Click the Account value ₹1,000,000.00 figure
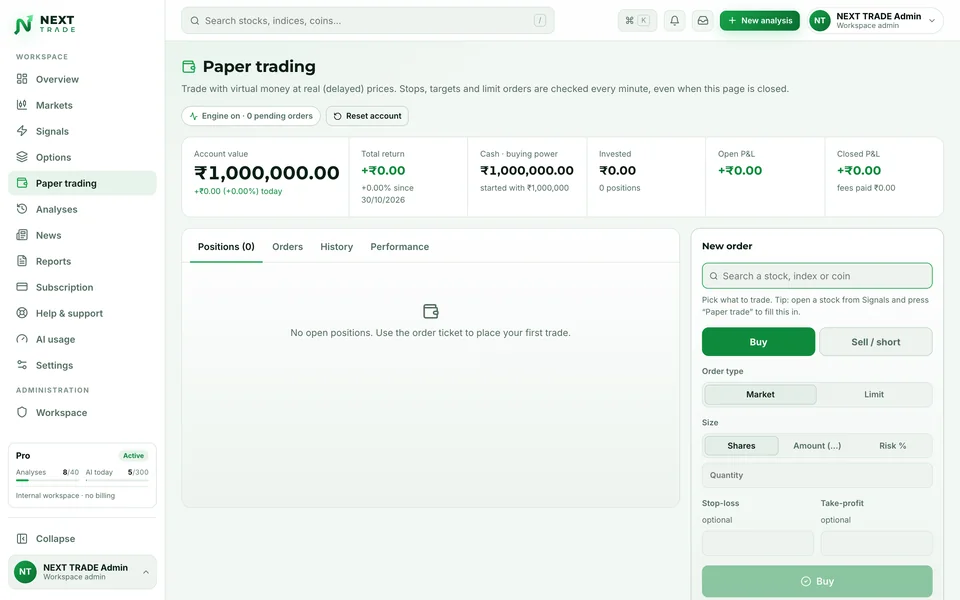 coord(266,173)
